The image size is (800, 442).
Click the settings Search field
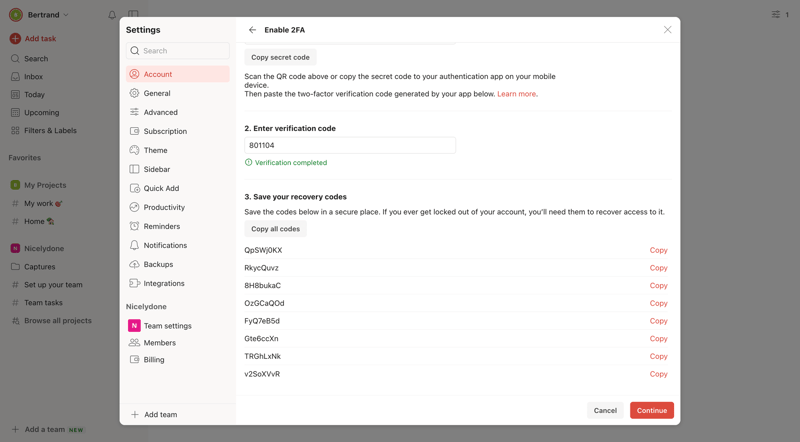[x=178, y=51]
